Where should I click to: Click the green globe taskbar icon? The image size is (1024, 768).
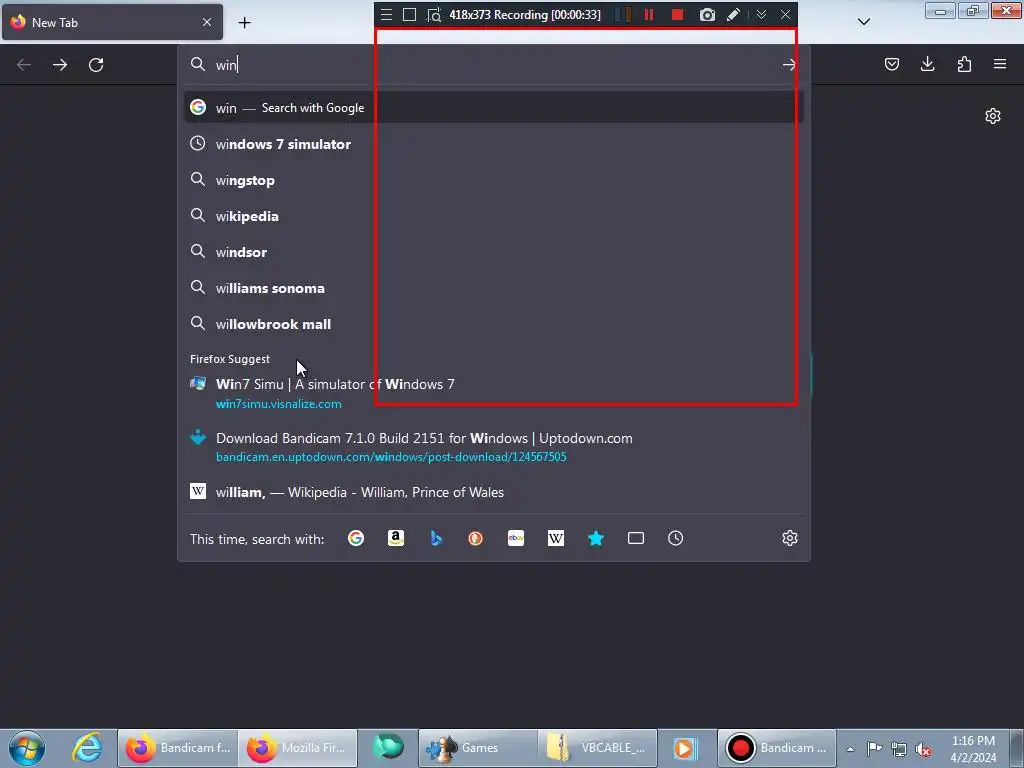tap(389, 747)
